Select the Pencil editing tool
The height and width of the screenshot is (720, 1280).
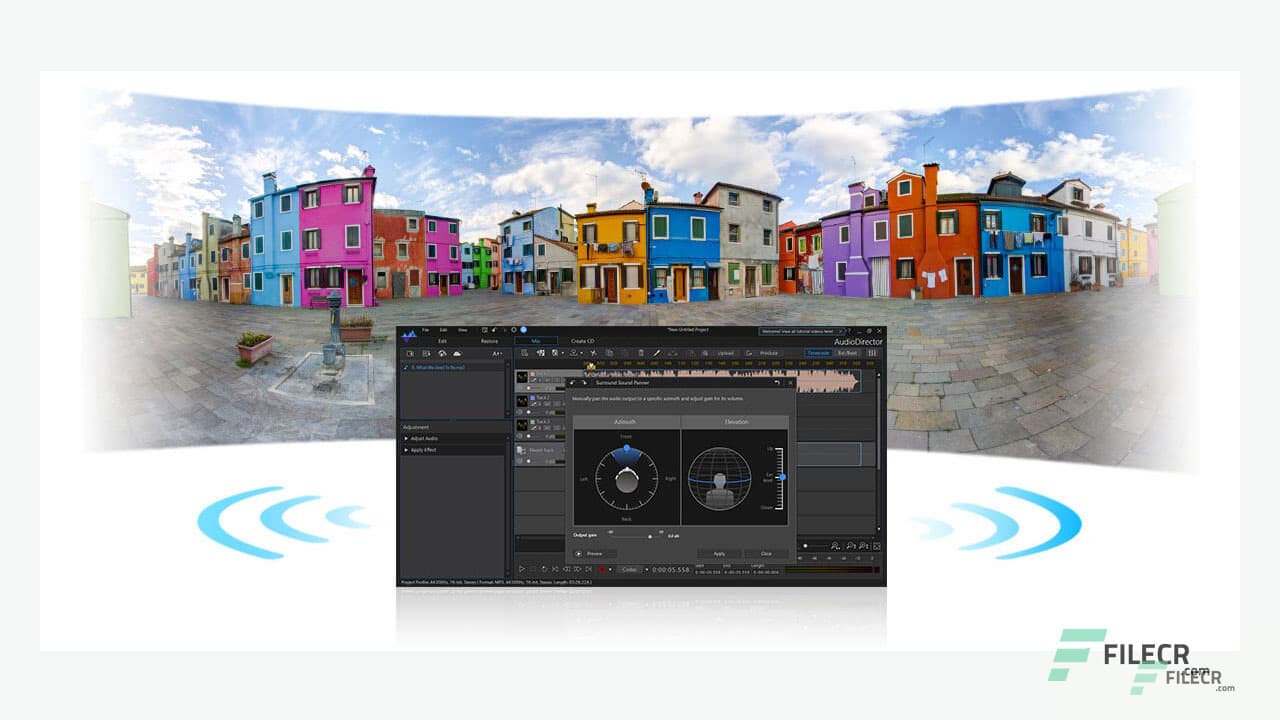tap(657, 353)
